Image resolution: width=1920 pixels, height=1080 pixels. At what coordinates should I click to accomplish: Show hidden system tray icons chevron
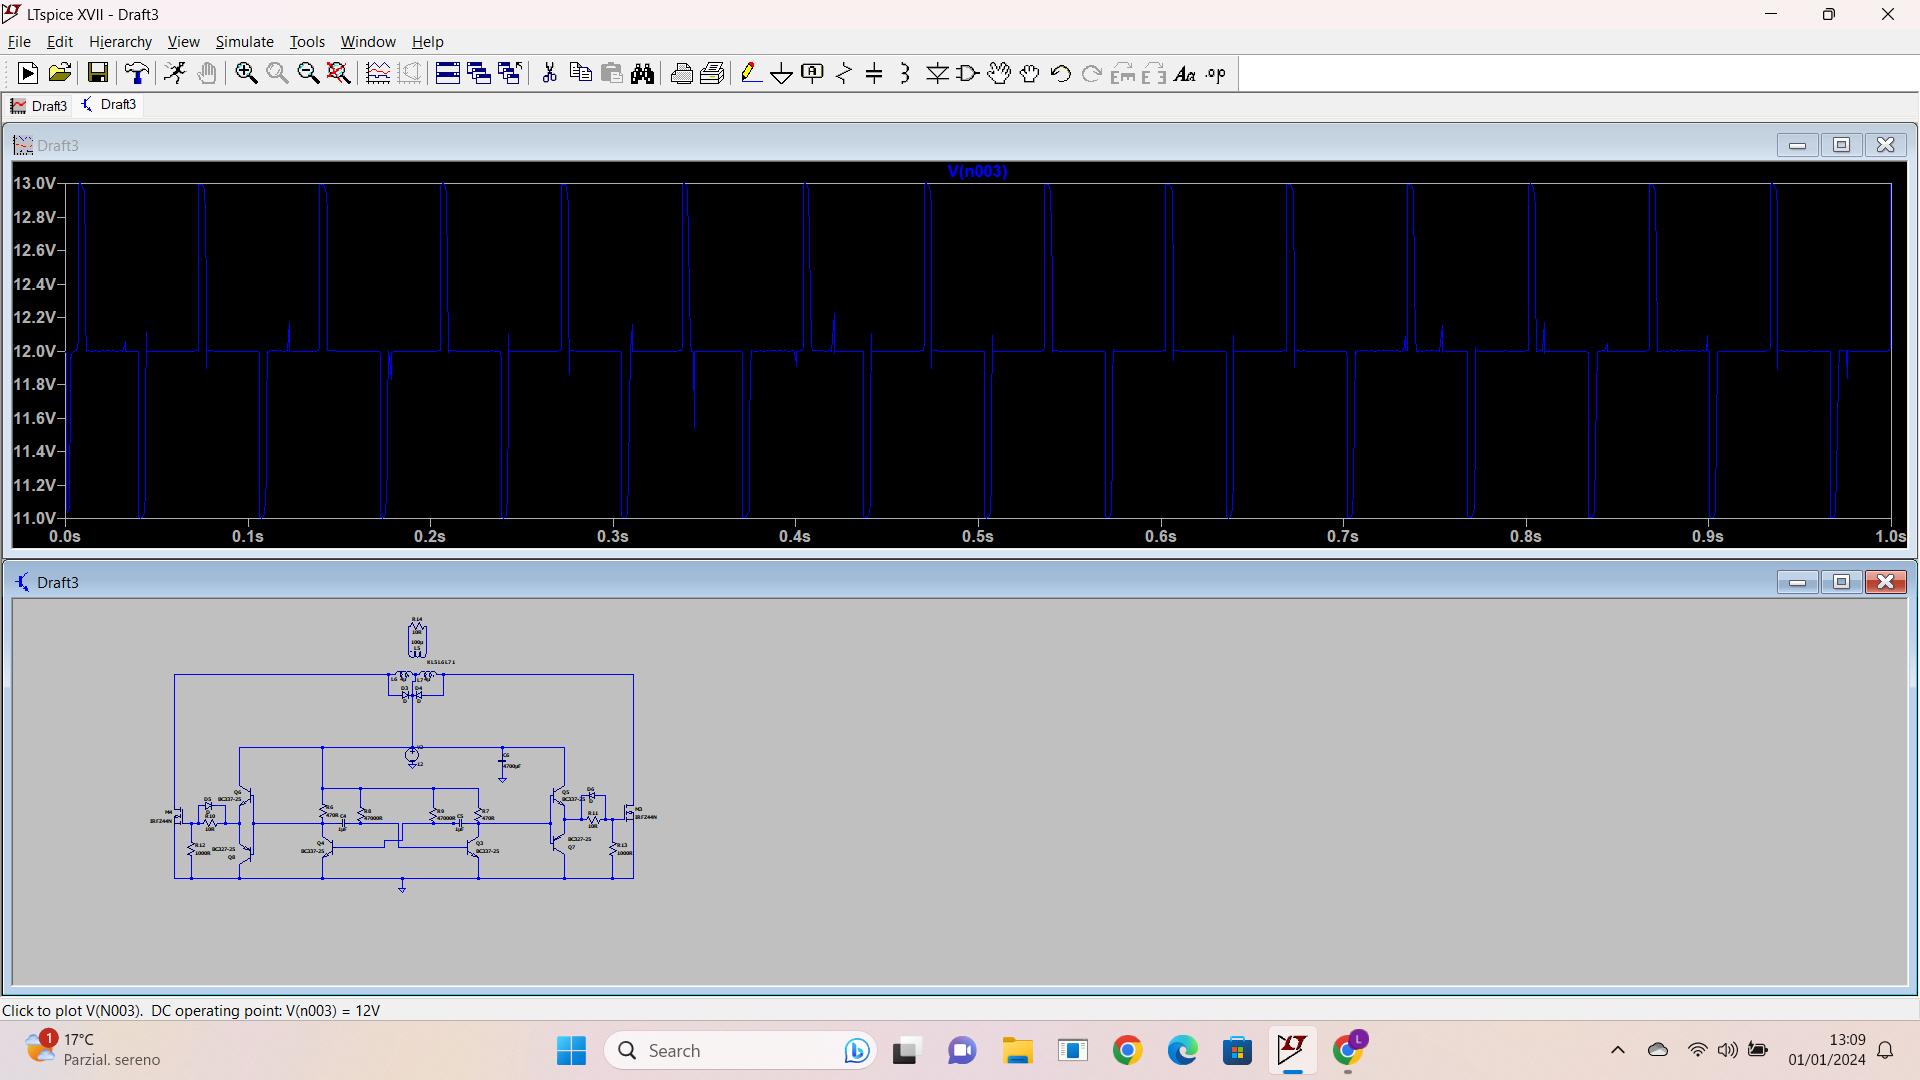[x=1617, y=1050]
